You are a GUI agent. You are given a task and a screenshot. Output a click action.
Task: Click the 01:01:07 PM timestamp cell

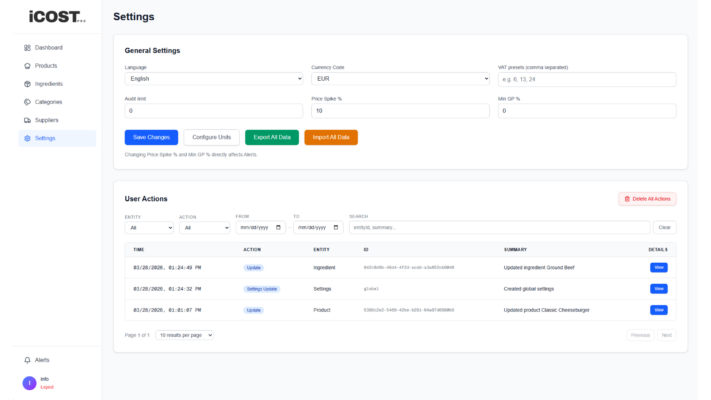(x=167, y=310)
